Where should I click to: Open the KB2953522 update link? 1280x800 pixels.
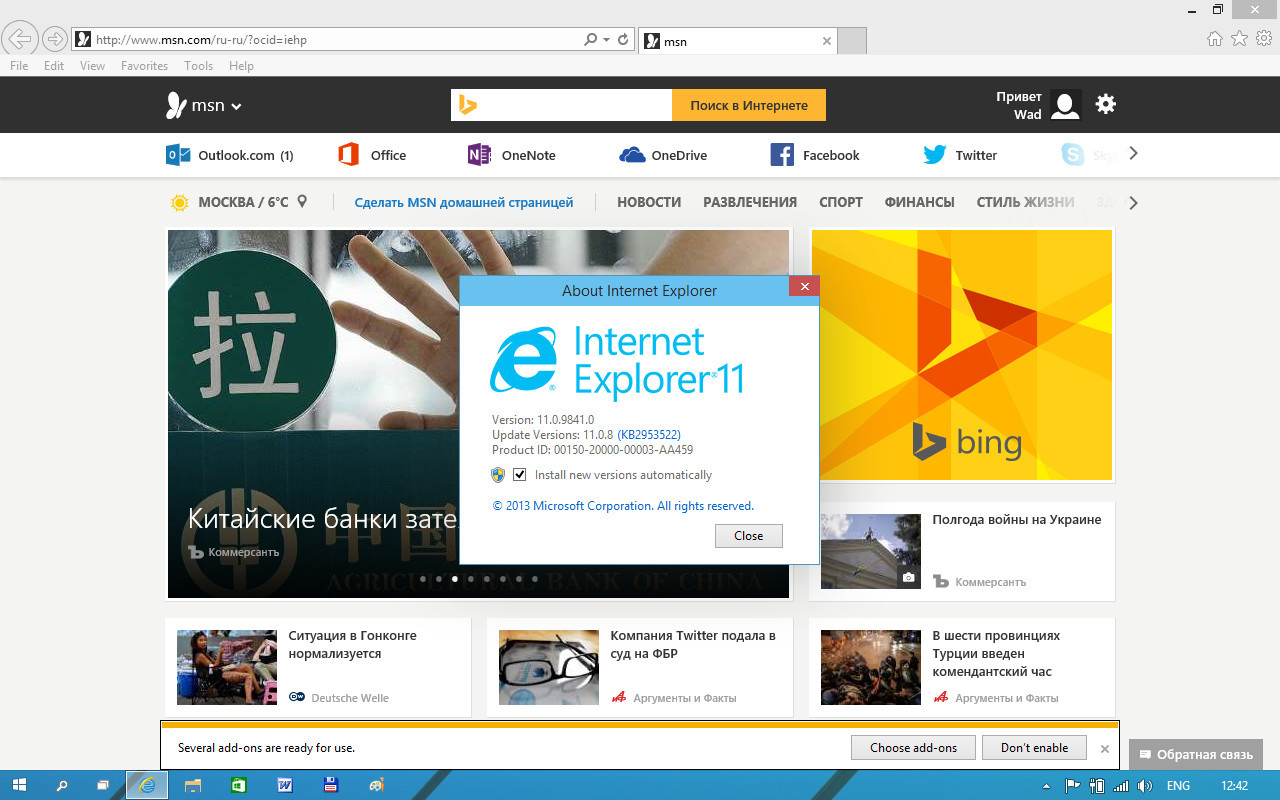click(x=649, y=435)
